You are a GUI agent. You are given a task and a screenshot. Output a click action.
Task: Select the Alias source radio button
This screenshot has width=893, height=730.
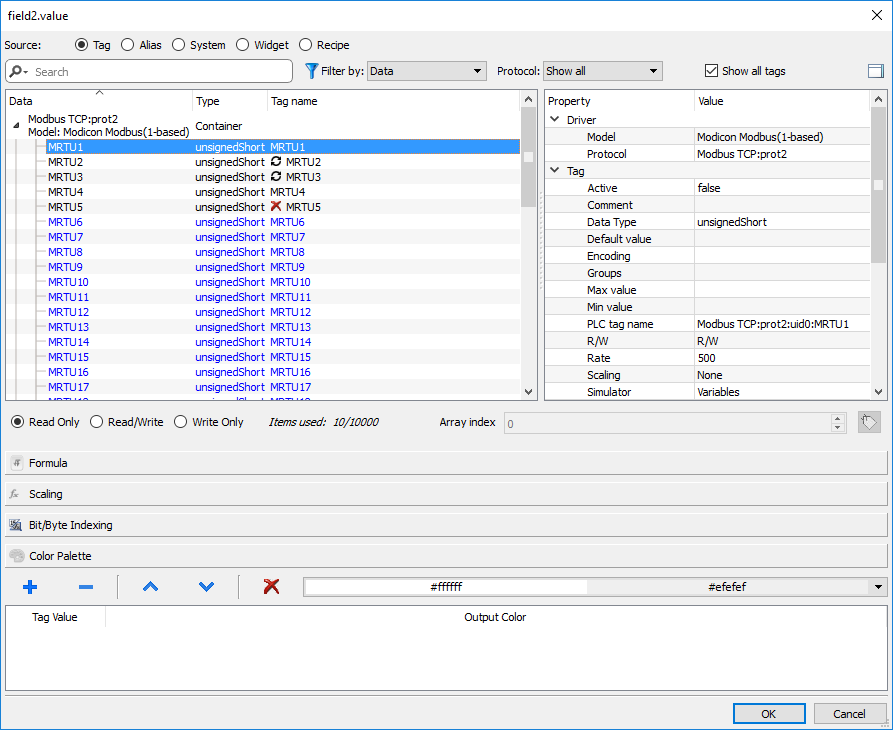[128, 45]
